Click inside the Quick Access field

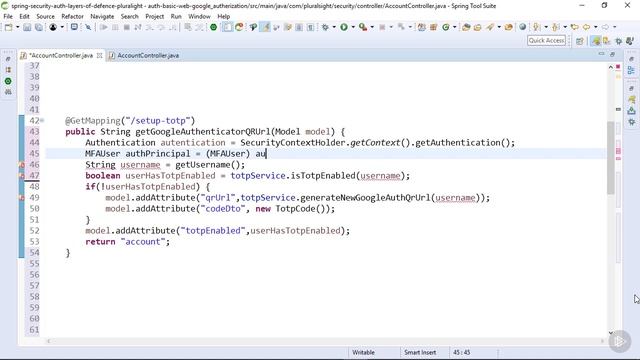pos(546,40)
